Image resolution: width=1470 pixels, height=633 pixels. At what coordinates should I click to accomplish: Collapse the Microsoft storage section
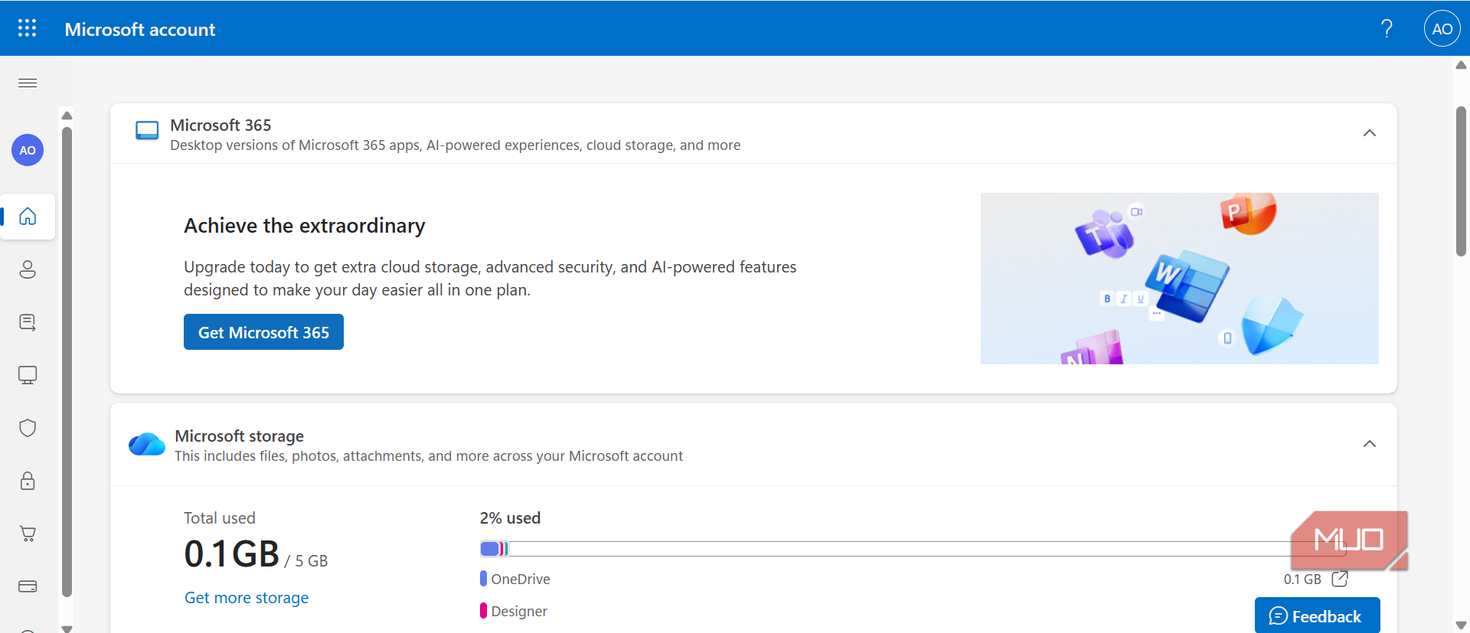(1370, 444)
